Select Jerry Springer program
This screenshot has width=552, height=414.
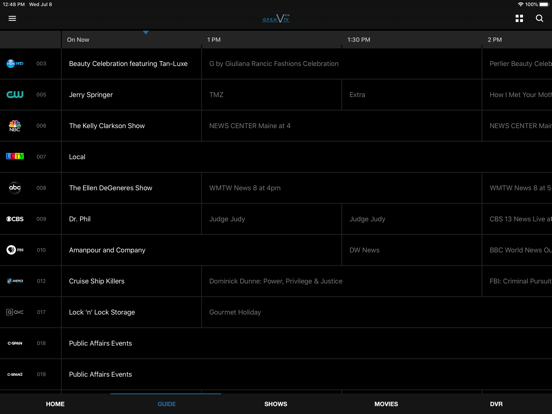(x=131, y=95)
